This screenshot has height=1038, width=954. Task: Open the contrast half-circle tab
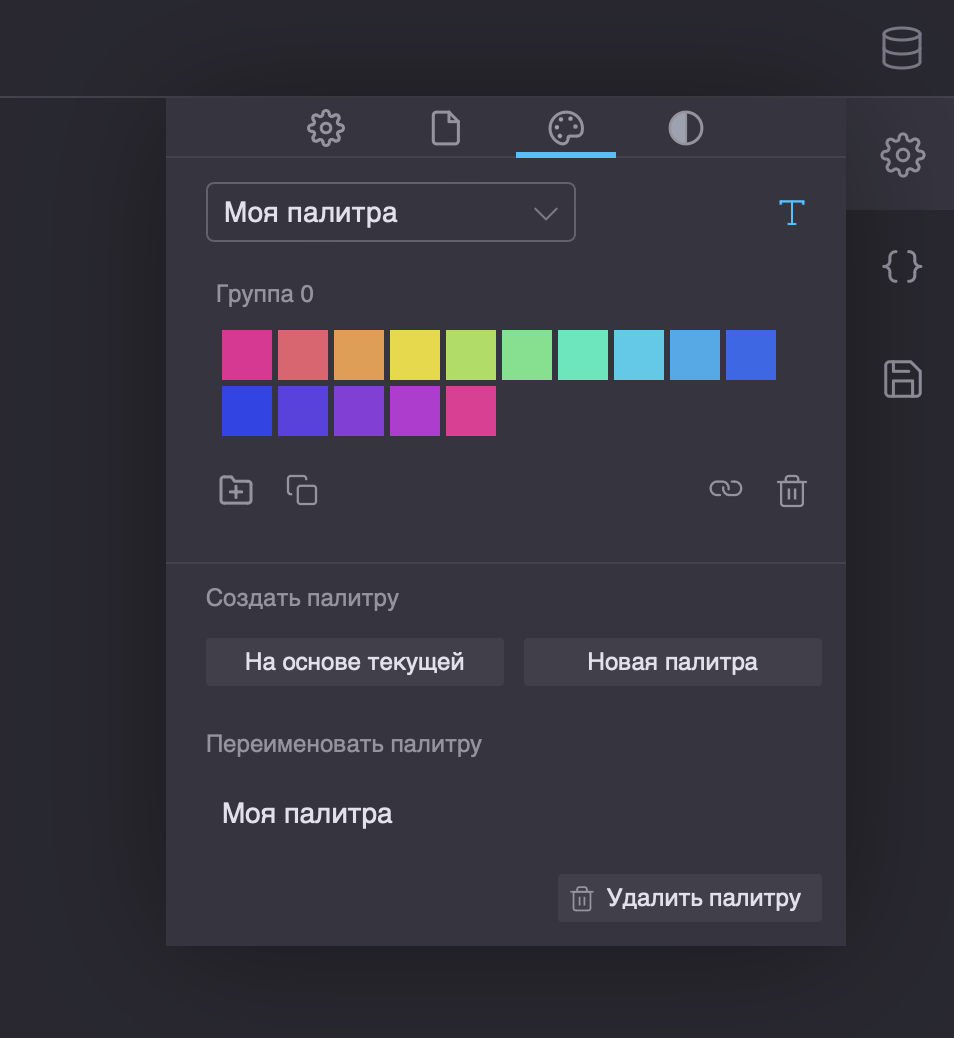685,129
